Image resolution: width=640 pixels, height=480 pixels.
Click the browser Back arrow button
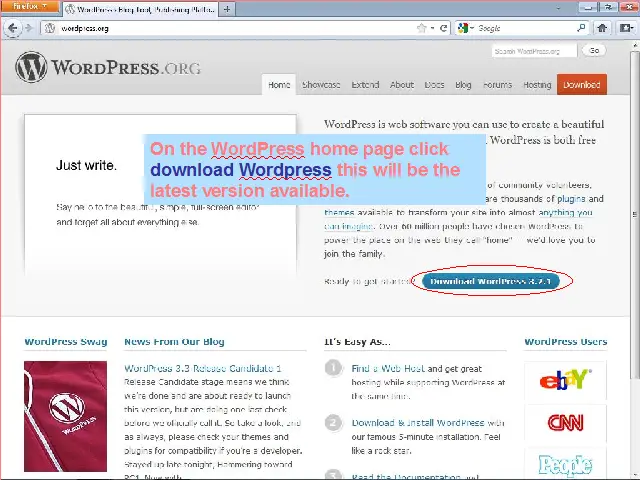pos(13,28)
